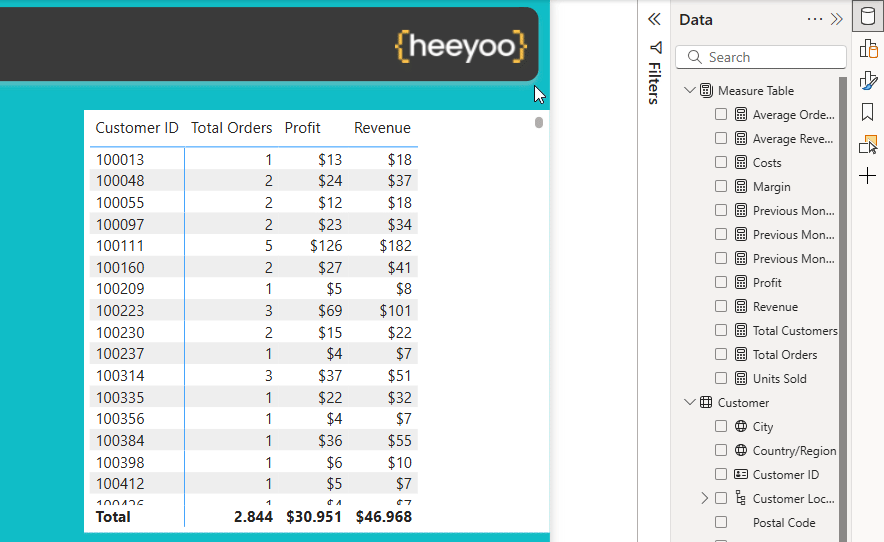Click the $182 revenue cell

(x=395, y=246)
